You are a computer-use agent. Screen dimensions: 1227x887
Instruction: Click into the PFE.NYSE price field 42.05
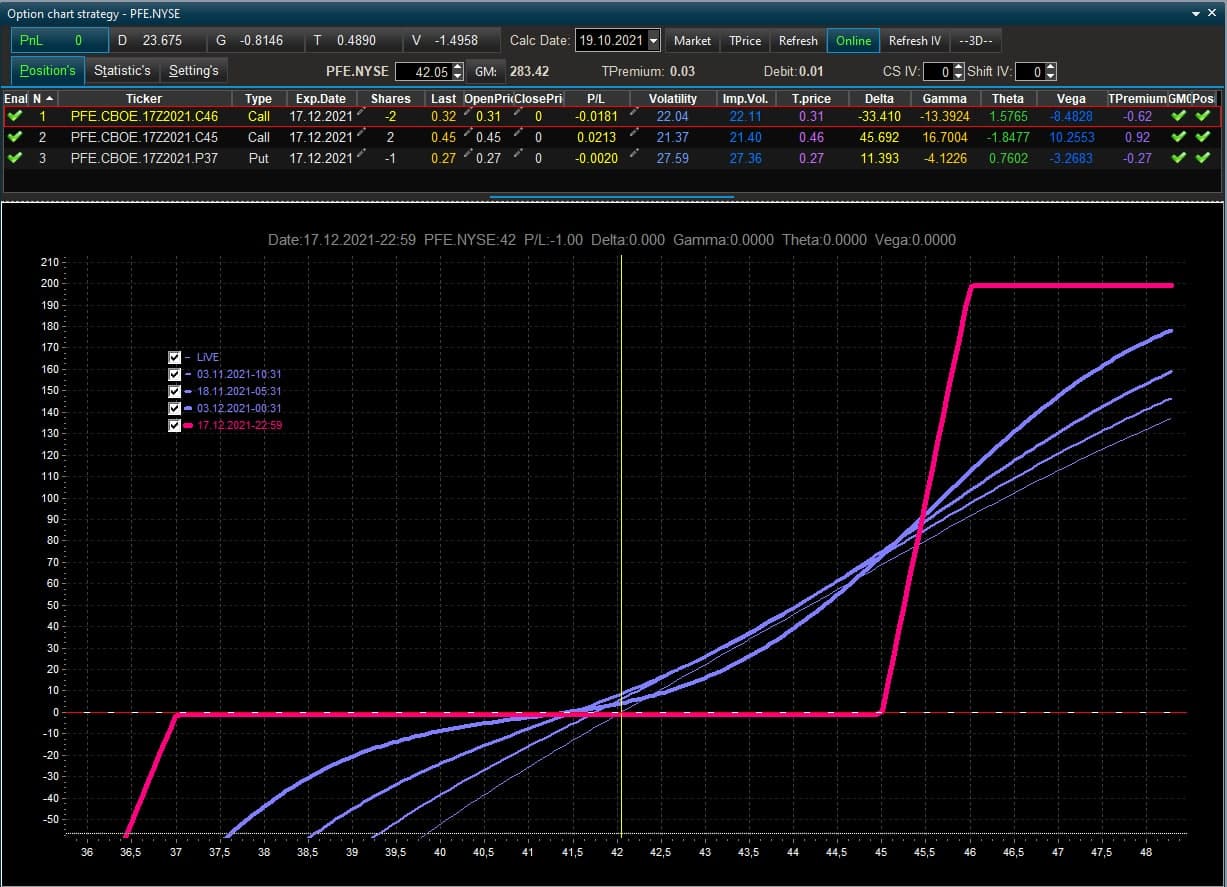(x=424, y=71)
